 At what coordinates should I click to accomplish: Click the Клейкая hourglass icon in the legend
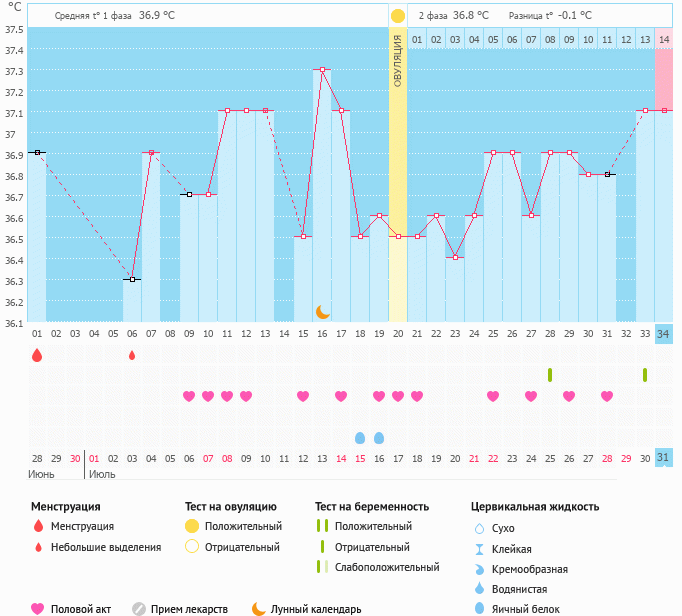[x=478, y=549]
